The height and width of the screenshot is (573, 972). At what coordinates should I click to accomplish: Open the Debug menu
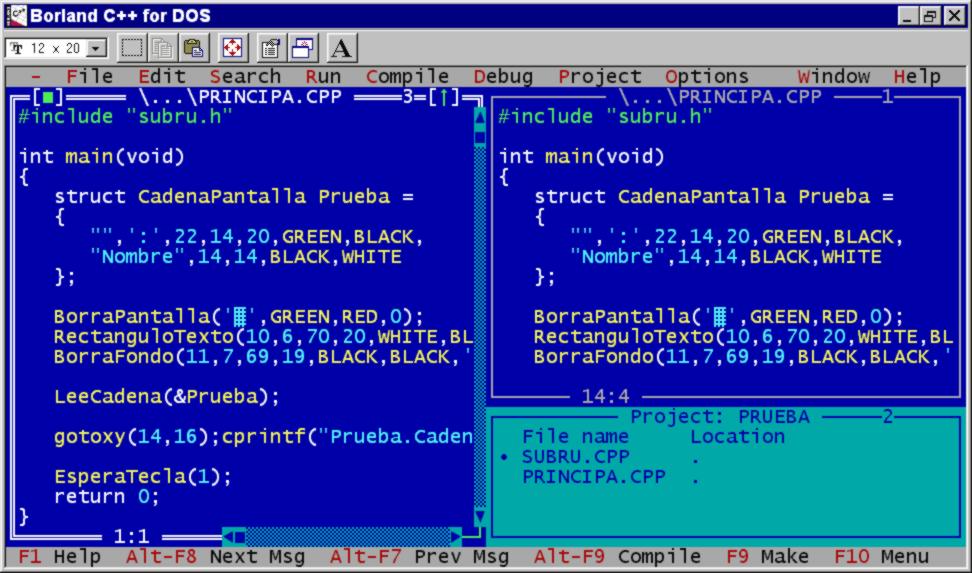pyautogui.click(x=503, y=76)
